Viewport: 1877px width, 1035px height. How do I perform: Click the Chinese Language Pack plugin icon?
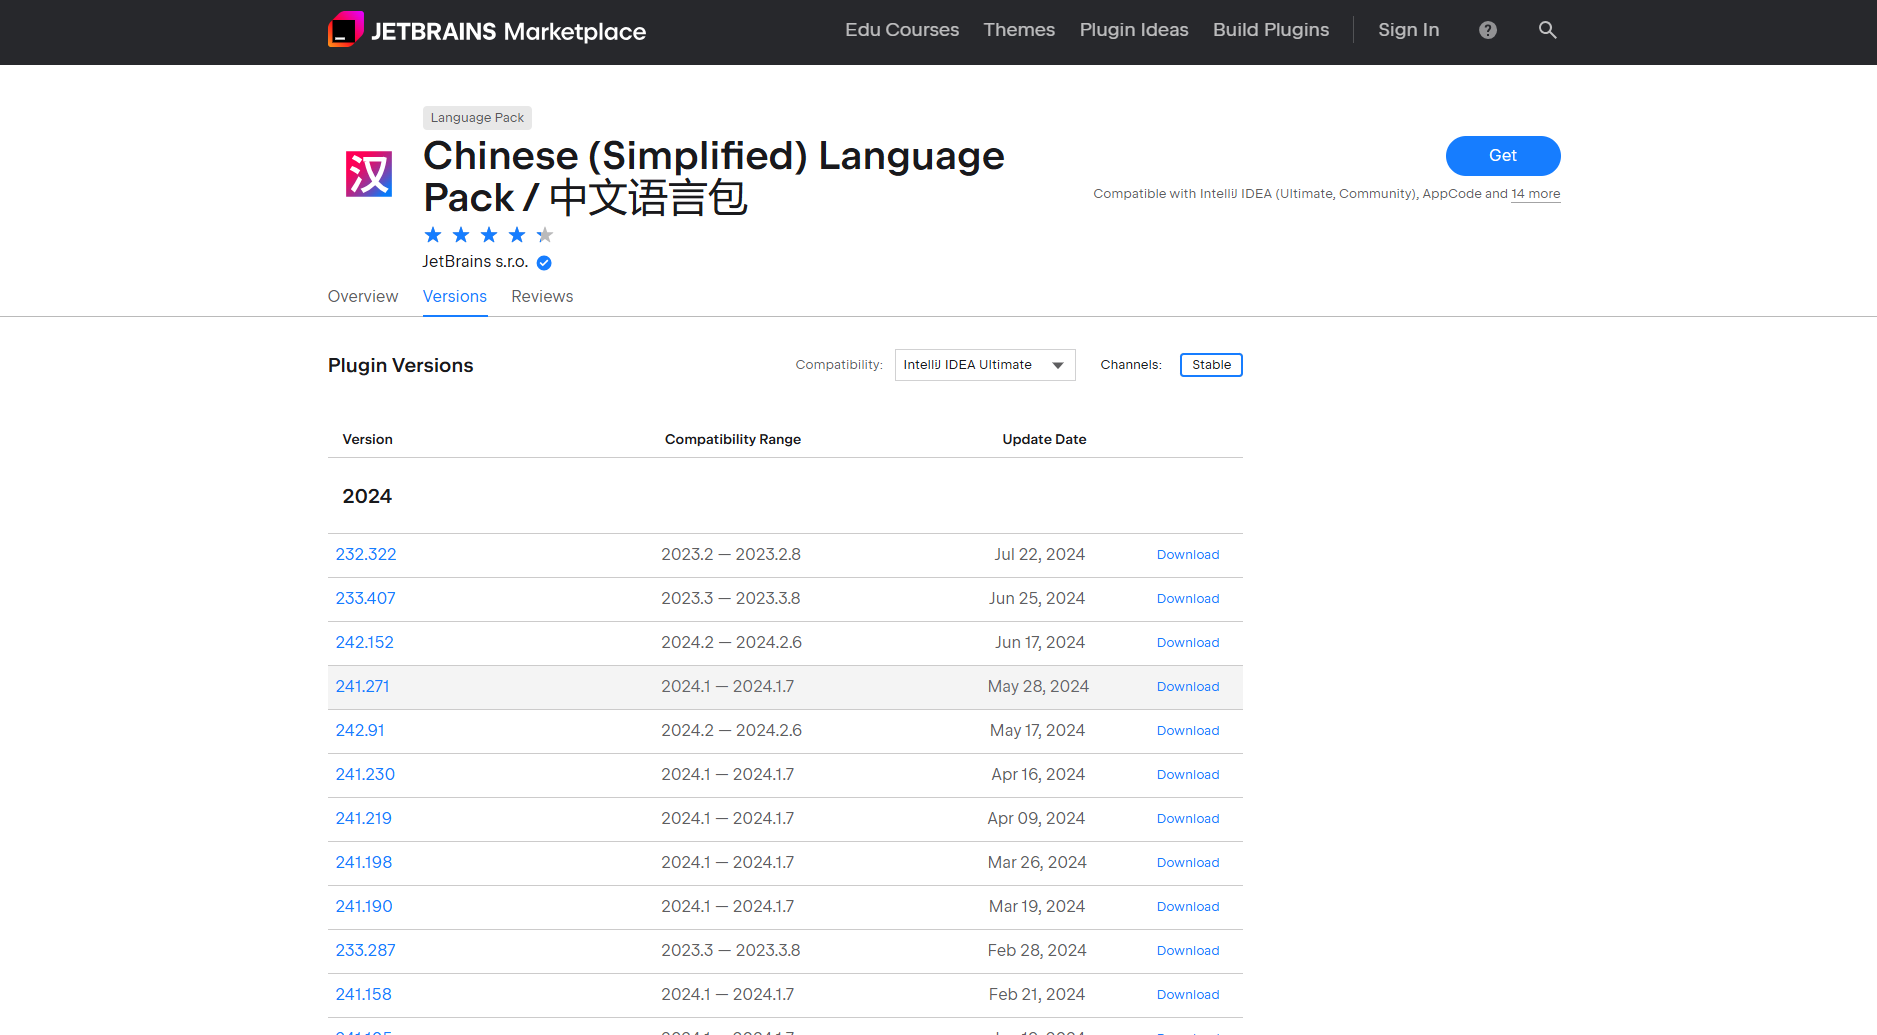tap(369, 174)
